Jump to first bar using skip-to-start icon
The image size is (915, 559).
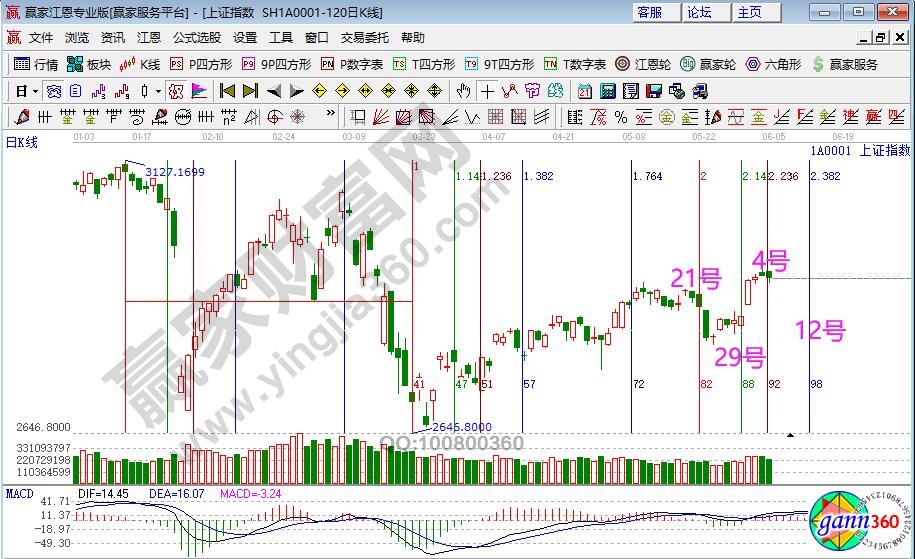tap(227, 90)
